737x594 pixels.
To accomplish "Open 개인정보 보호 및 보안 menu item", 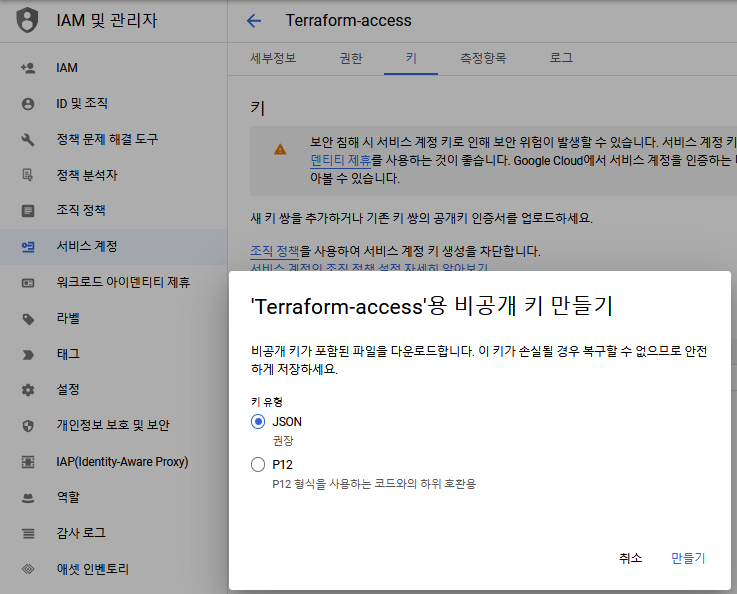I will [x=113, y=425].
